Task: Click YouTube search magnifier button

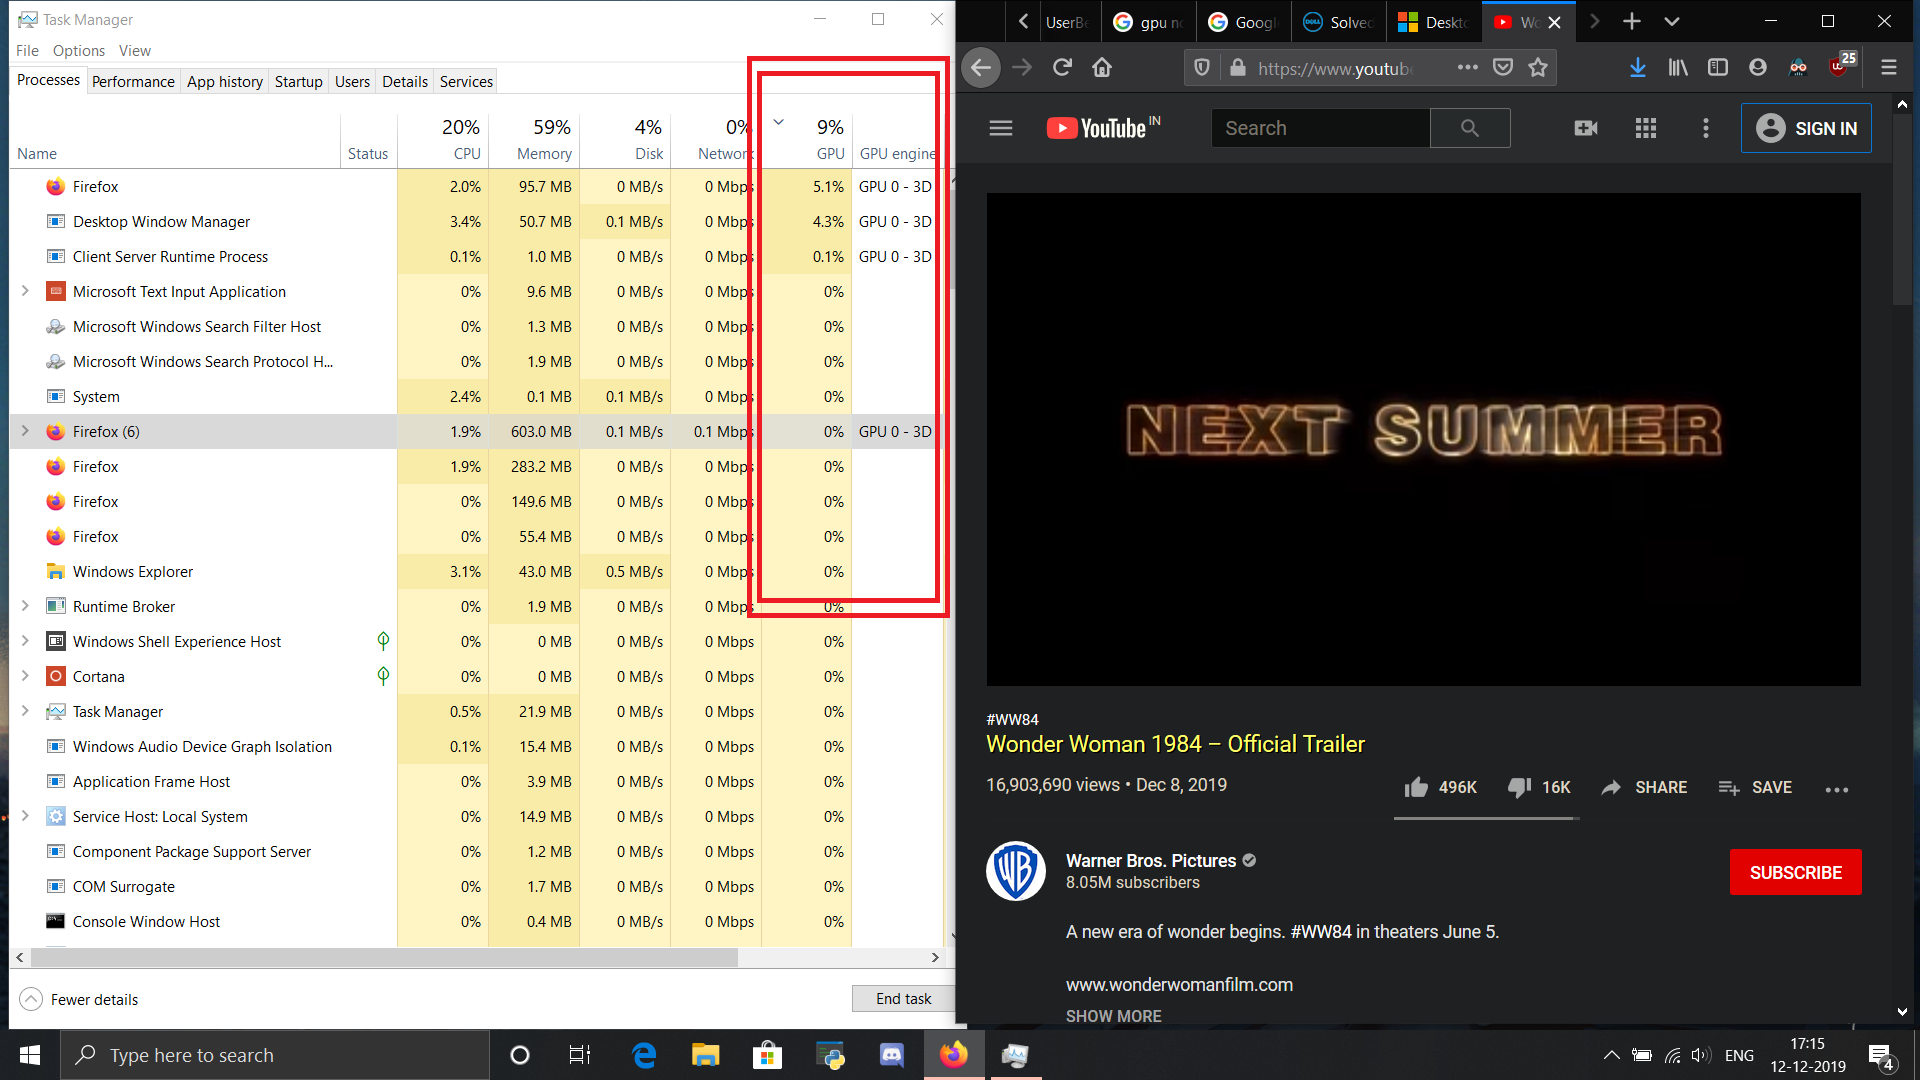Action: tap(1470, 128)
